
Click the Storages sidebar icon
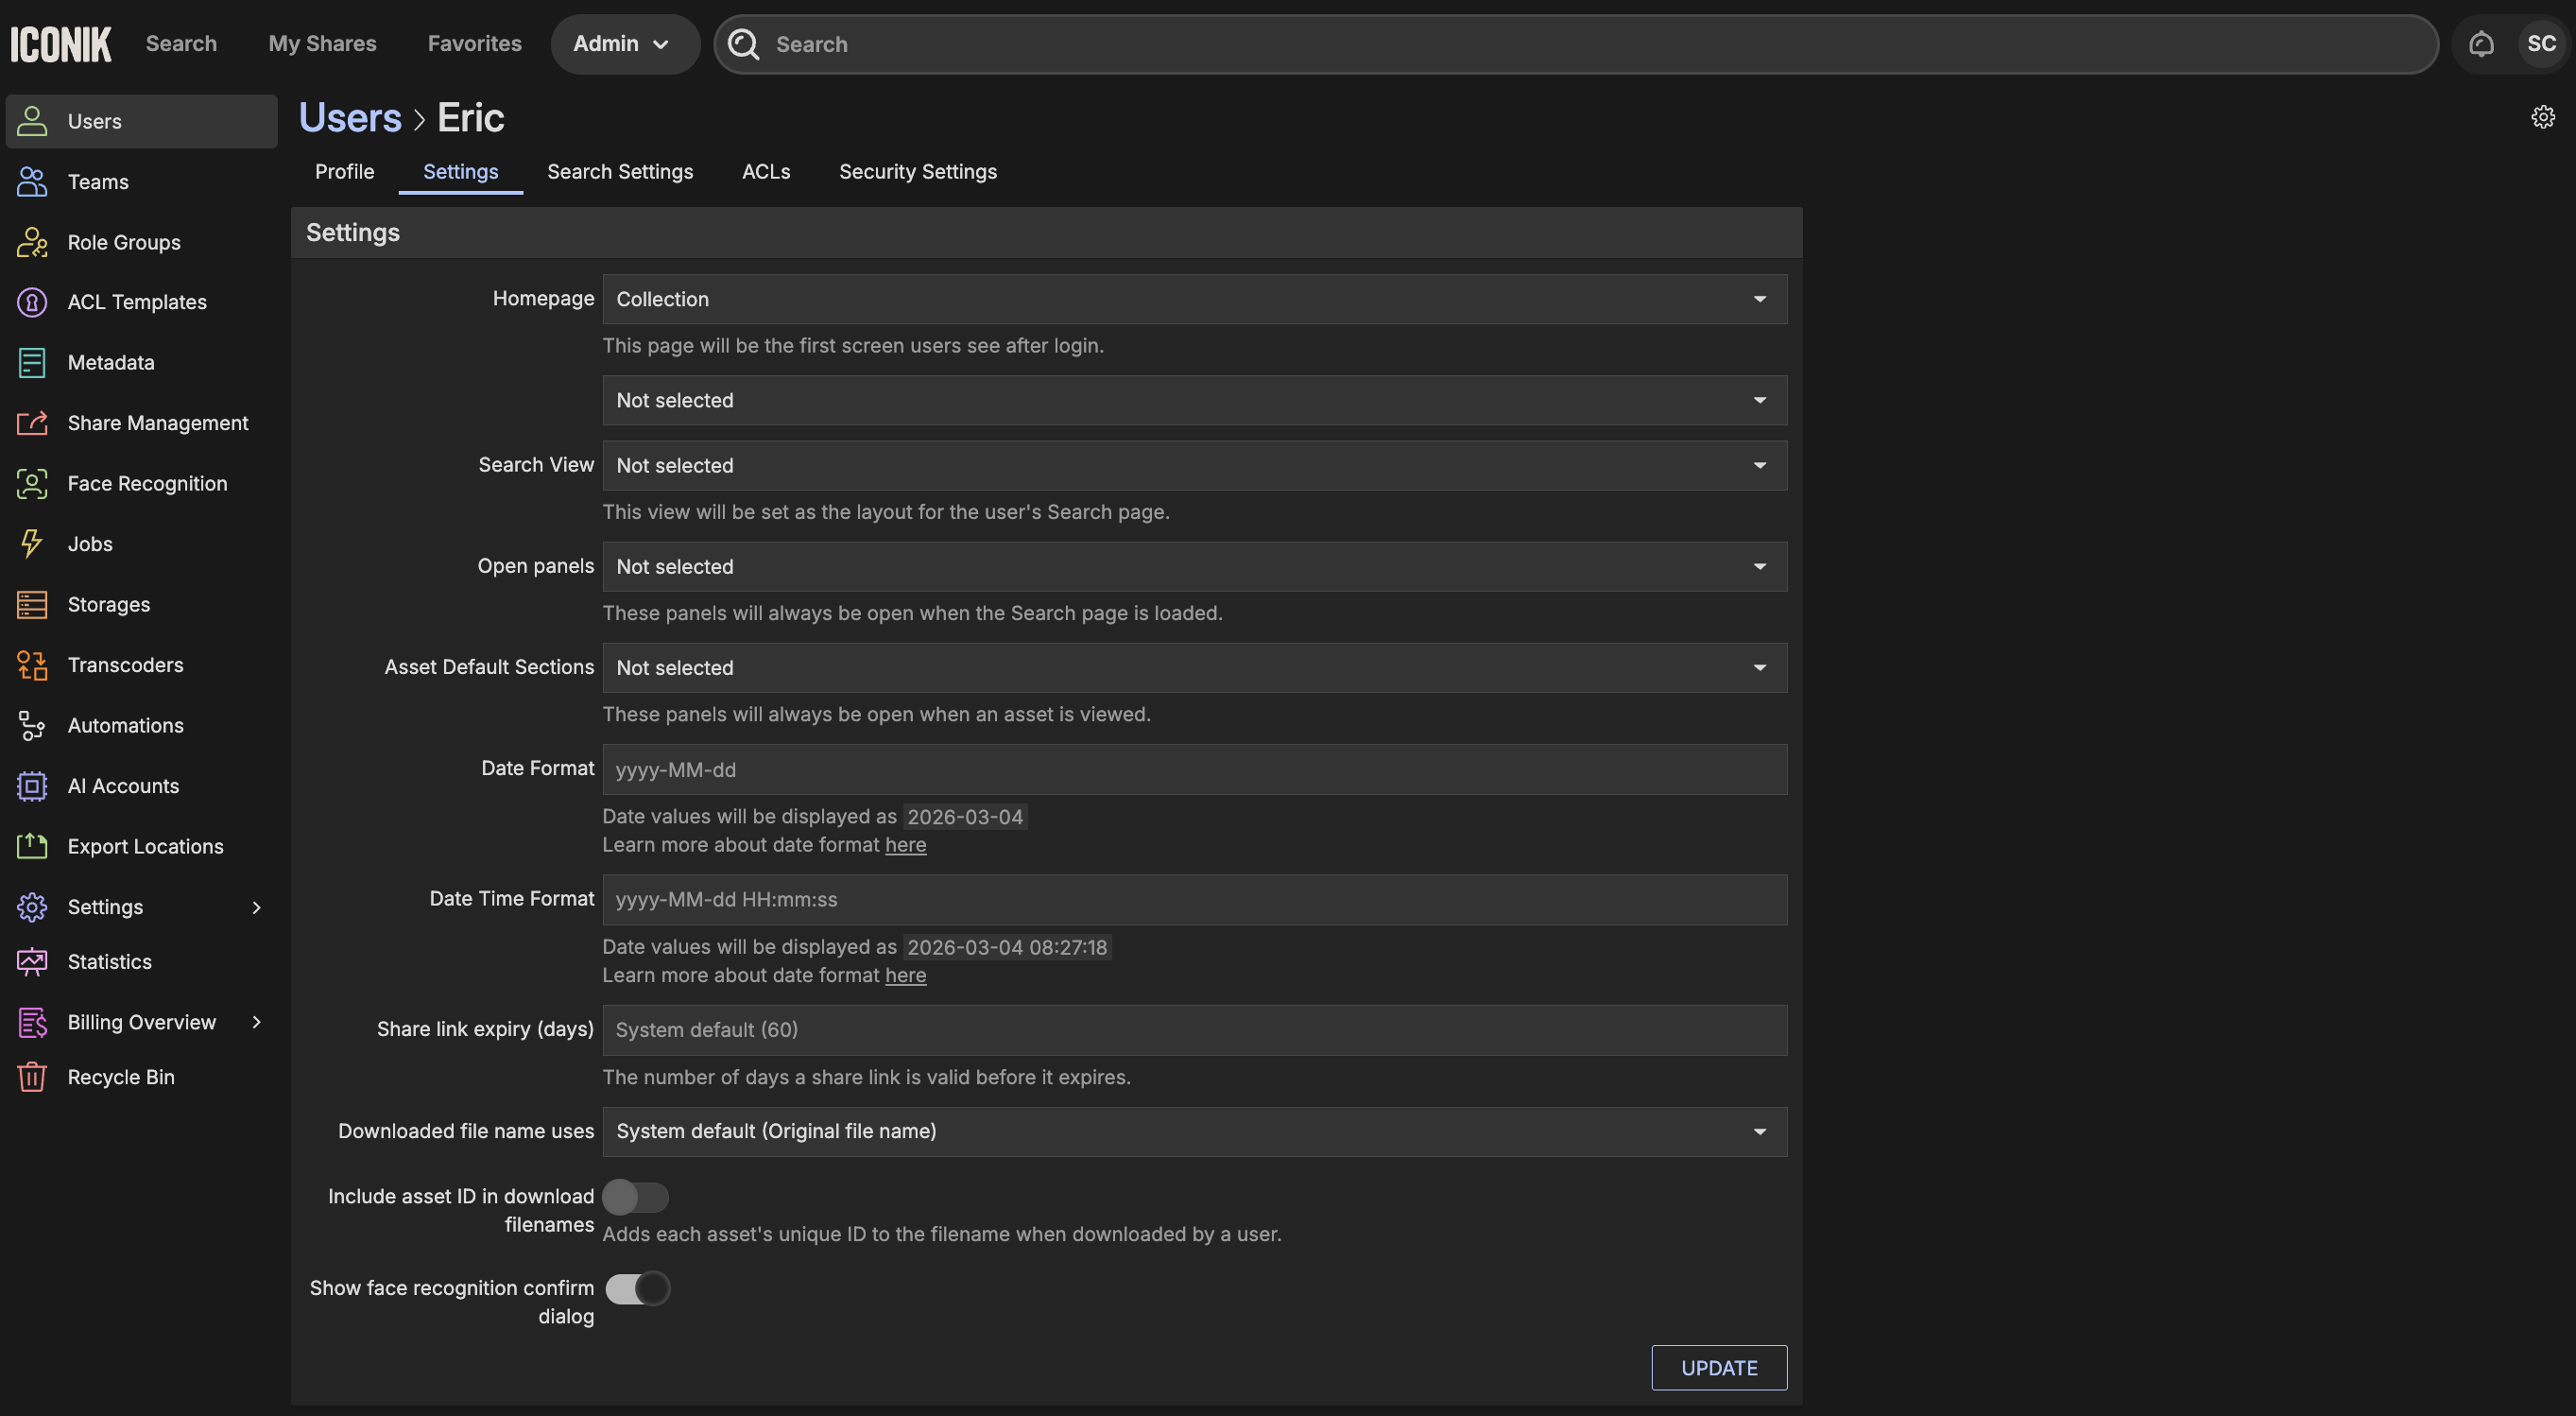[32, 605]
